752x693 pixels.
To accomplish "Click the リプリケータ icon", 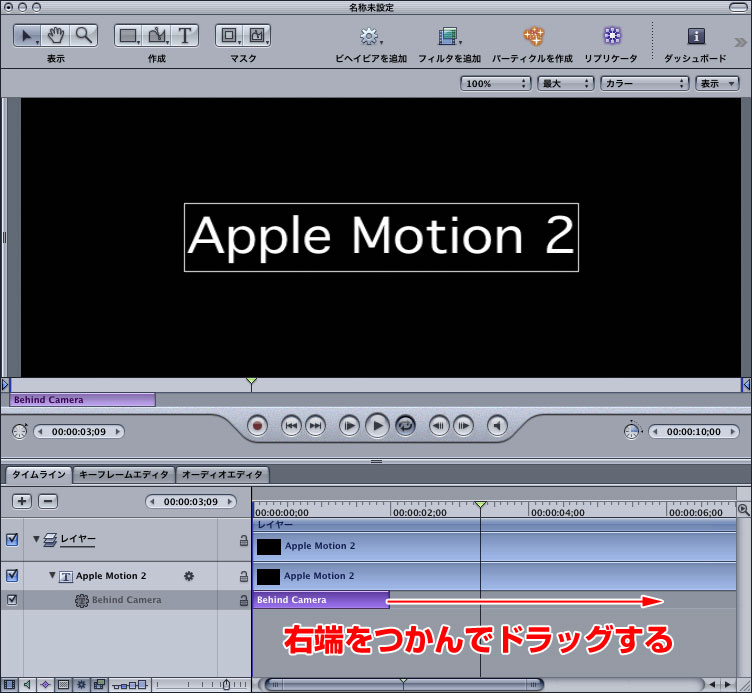I will point(612,36).
